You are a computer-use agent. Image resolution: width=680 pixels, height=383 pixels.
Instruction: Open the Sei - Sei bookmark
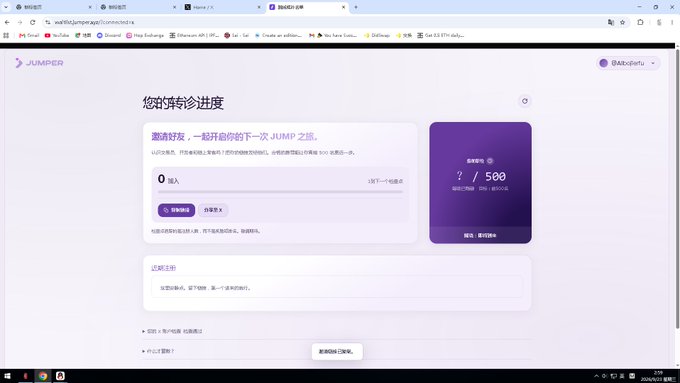[x=237, y=36]
